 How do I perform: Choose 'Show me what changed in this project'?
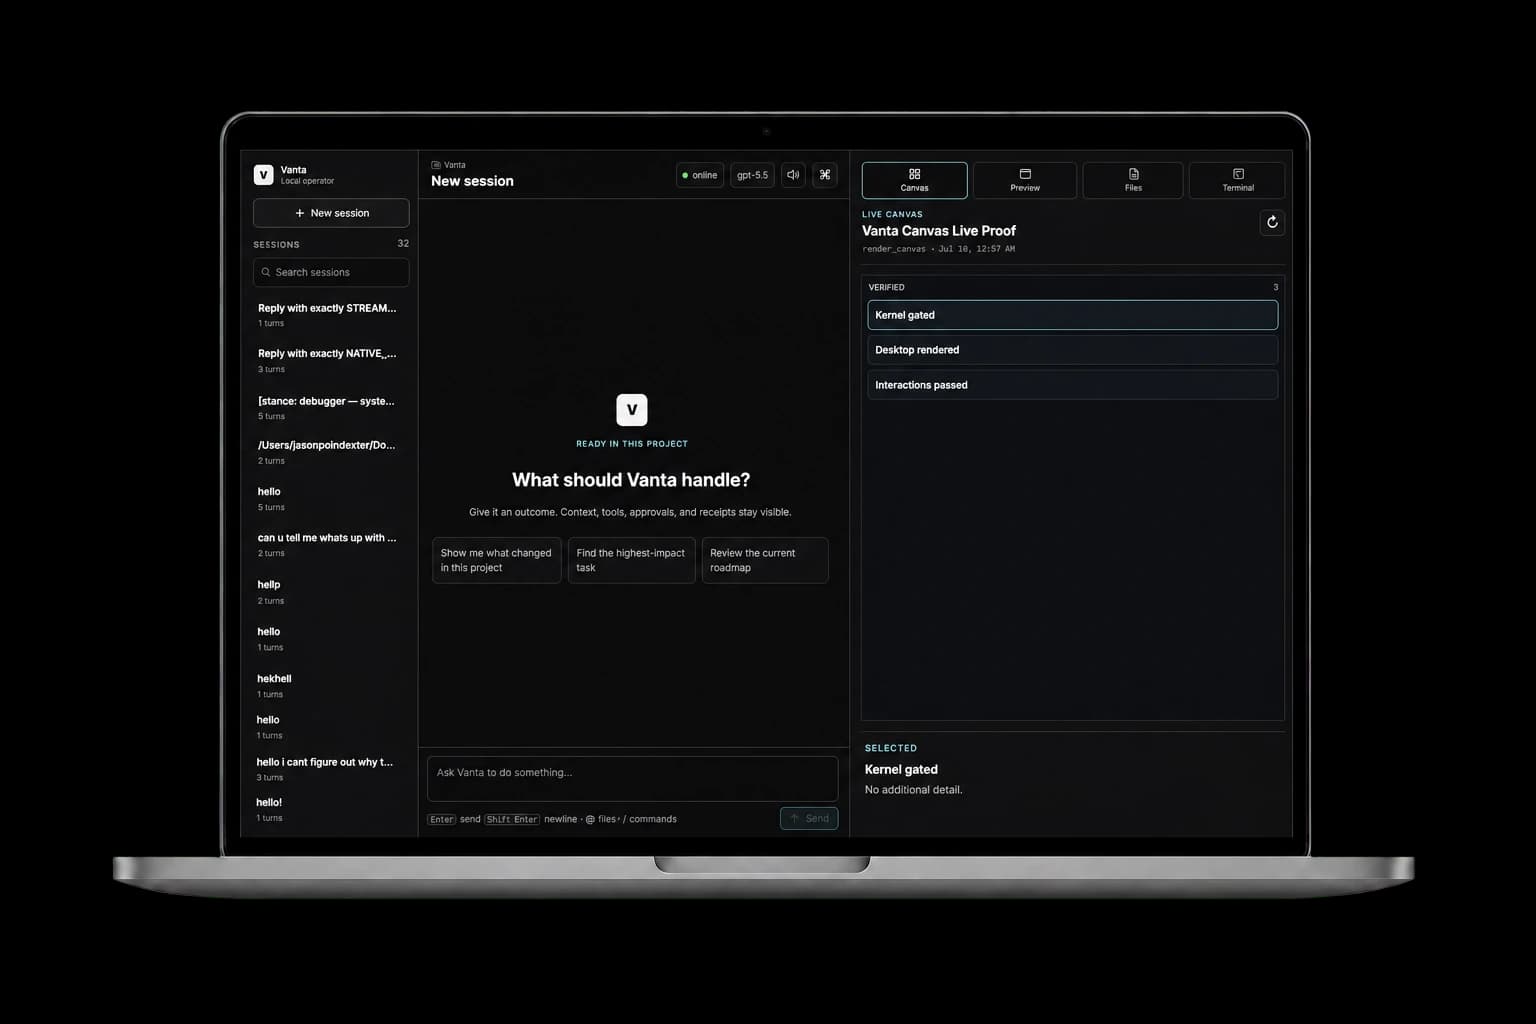497,560
